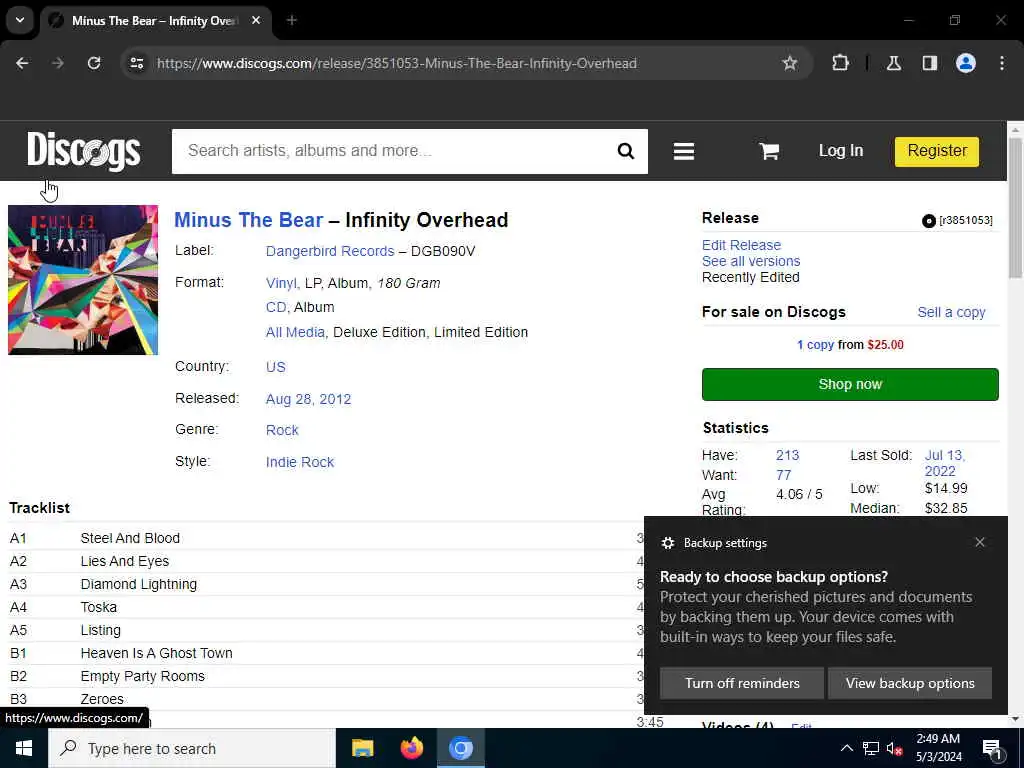Viewport: 1024px width, 768px height.
Task: Open the notification center icon
Action: [992, 750]
